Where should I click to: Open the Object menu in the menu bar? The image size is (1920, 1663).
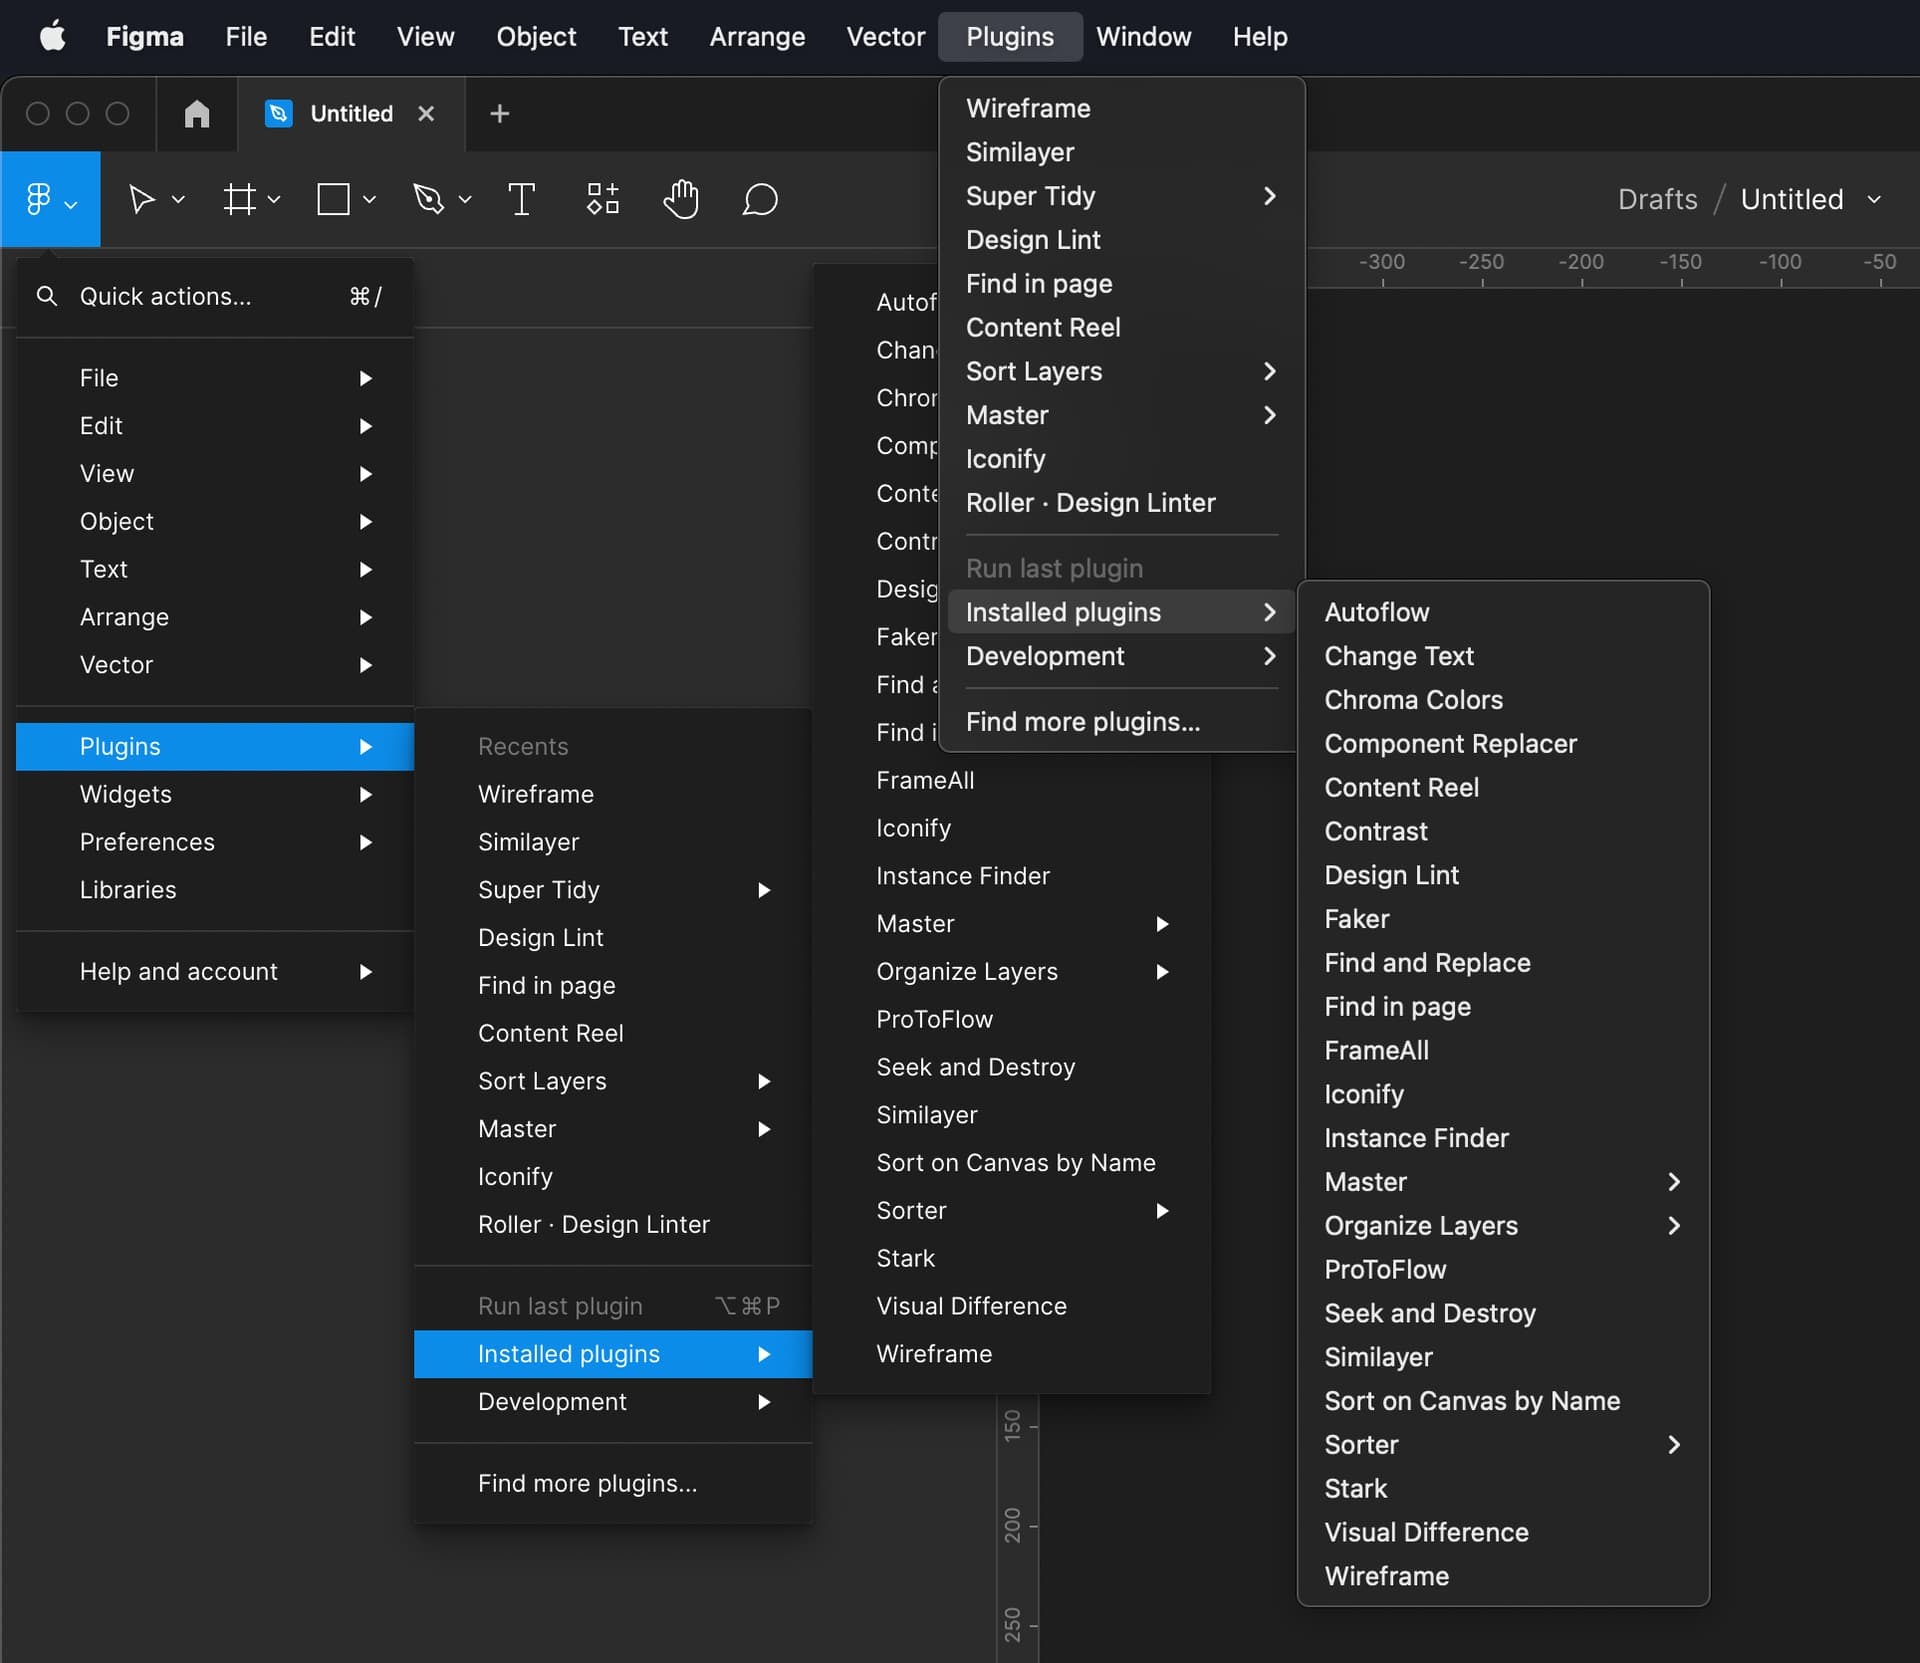pos(536,37)
